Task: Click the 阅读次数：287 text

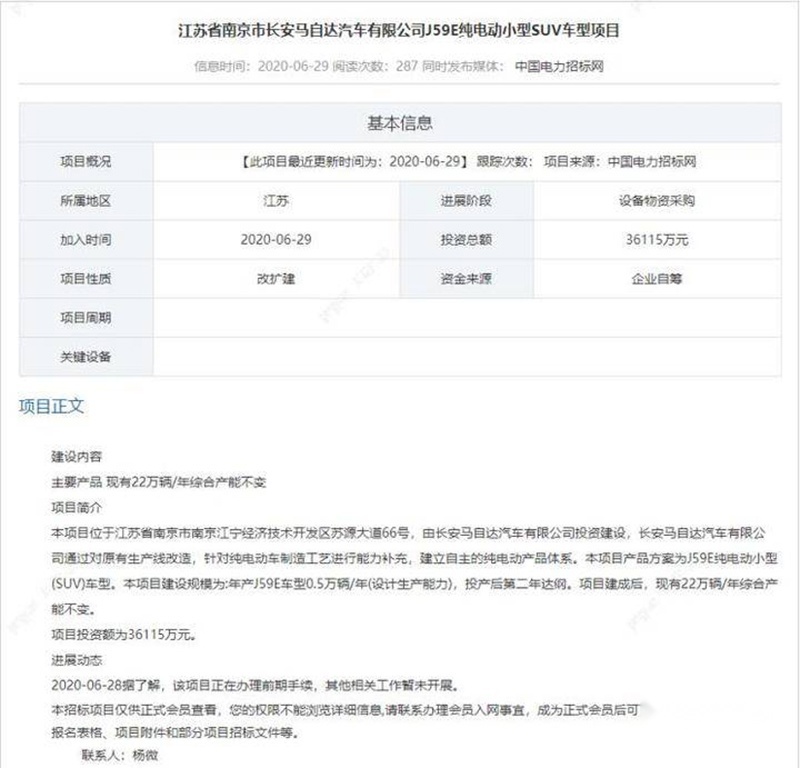Action: click(375, 66)
